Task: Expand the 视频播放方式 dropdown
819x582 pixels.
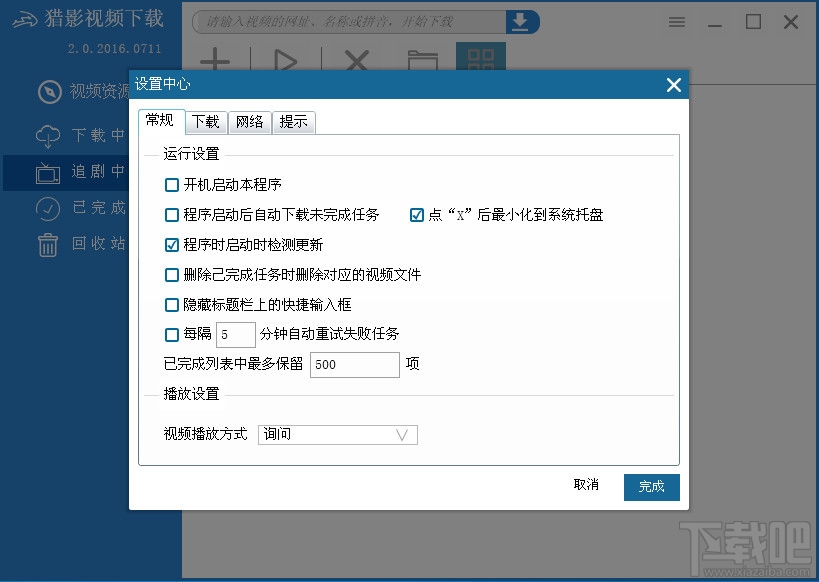Action: tap(338, 435)
